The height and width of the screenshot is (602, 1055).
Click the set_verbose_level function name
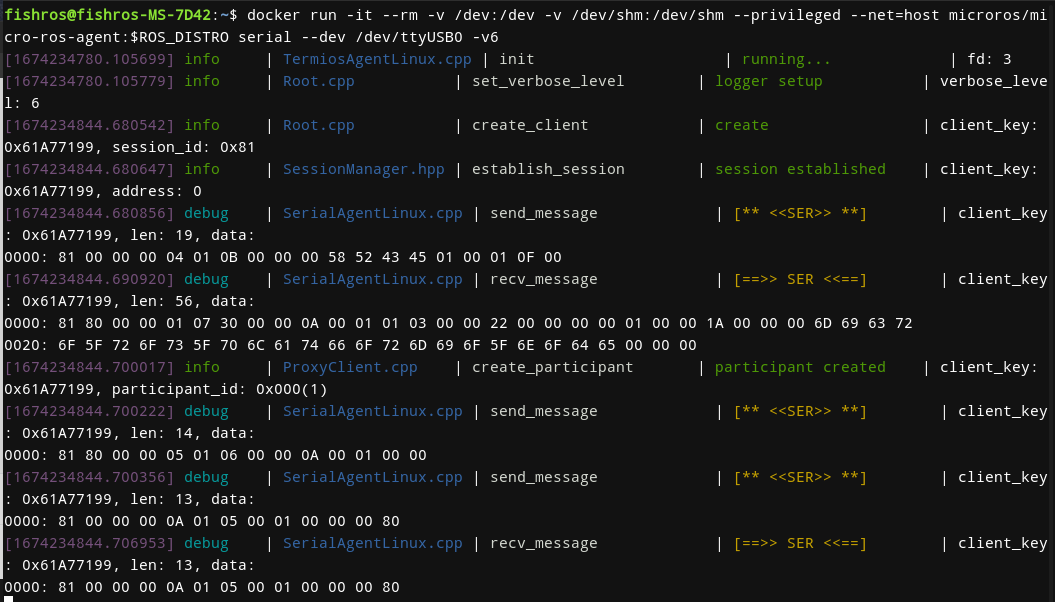pyautogui.click(x=548, y=81)
